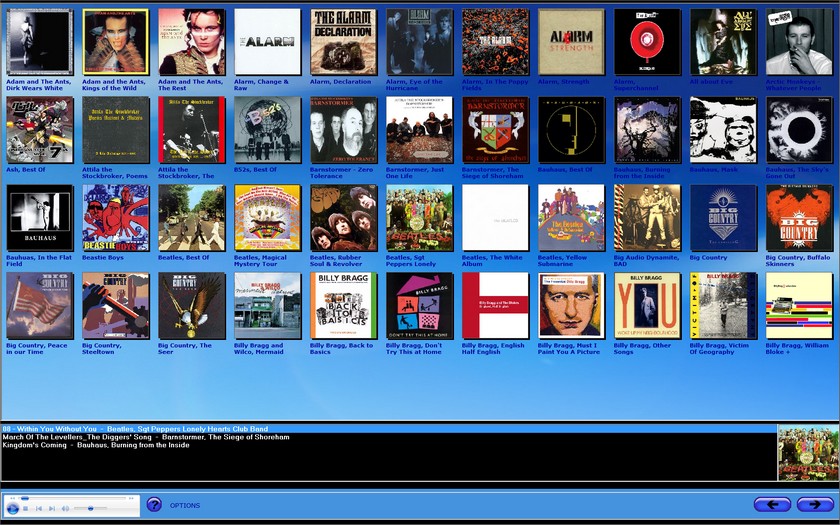Open Arctic Monkeys - Whatever People album
The height and width of the screenshot is (525, 840).
coord(799,42)
